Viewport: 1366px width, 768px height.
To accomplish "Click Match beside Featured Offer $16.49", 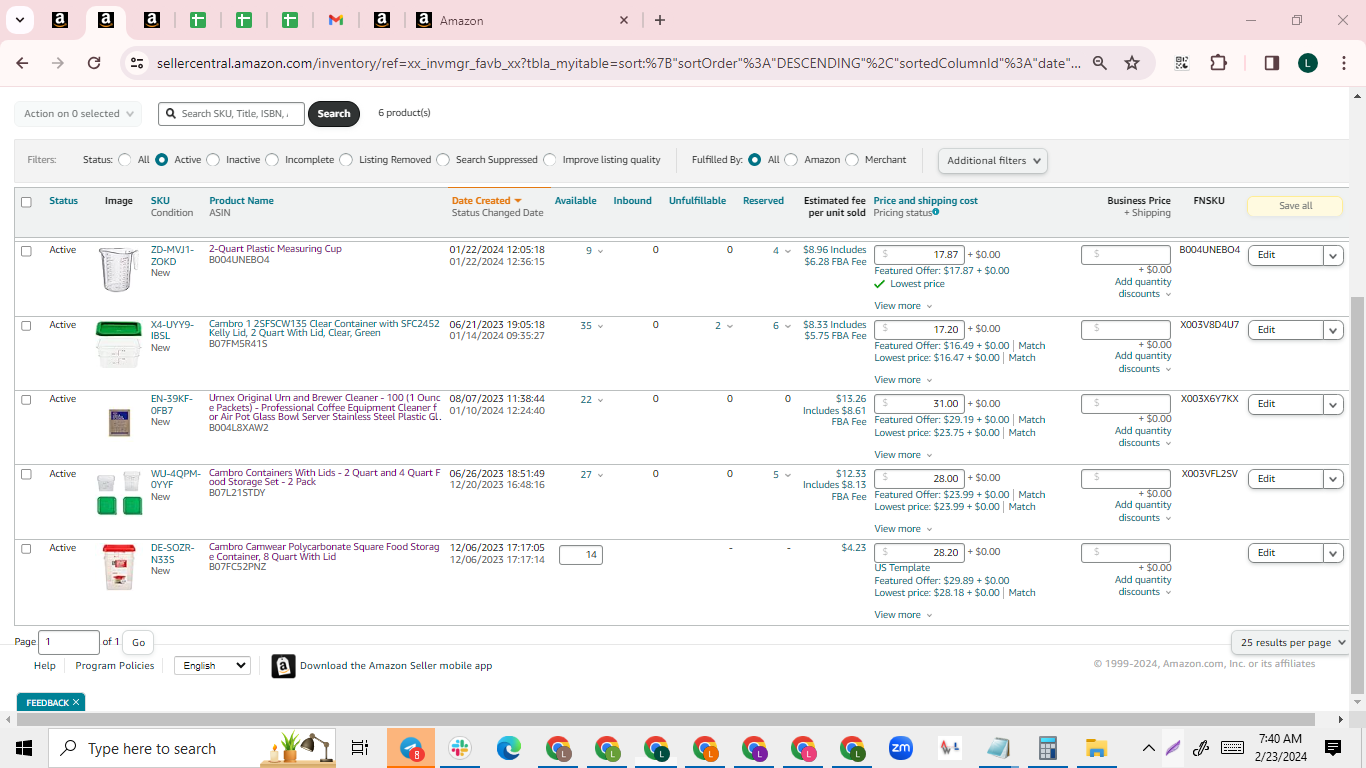I will tap(1031, 346).
